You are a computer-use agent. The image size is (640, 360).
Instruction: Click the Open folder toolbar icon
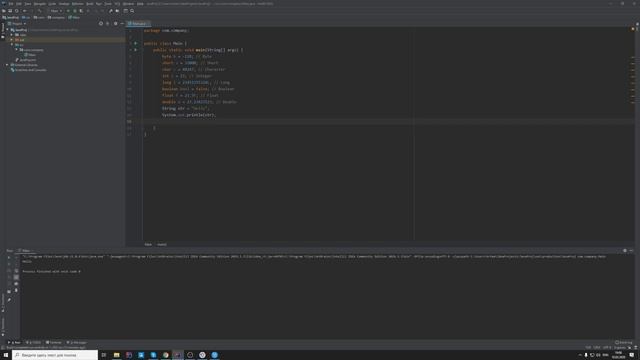[4, 11]
